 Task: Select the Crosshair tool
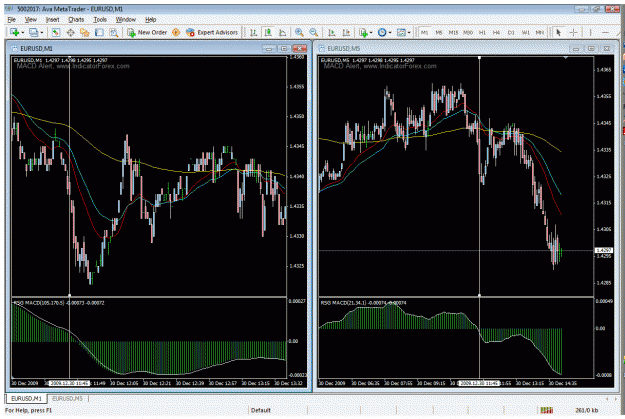(x=573, y=32)
